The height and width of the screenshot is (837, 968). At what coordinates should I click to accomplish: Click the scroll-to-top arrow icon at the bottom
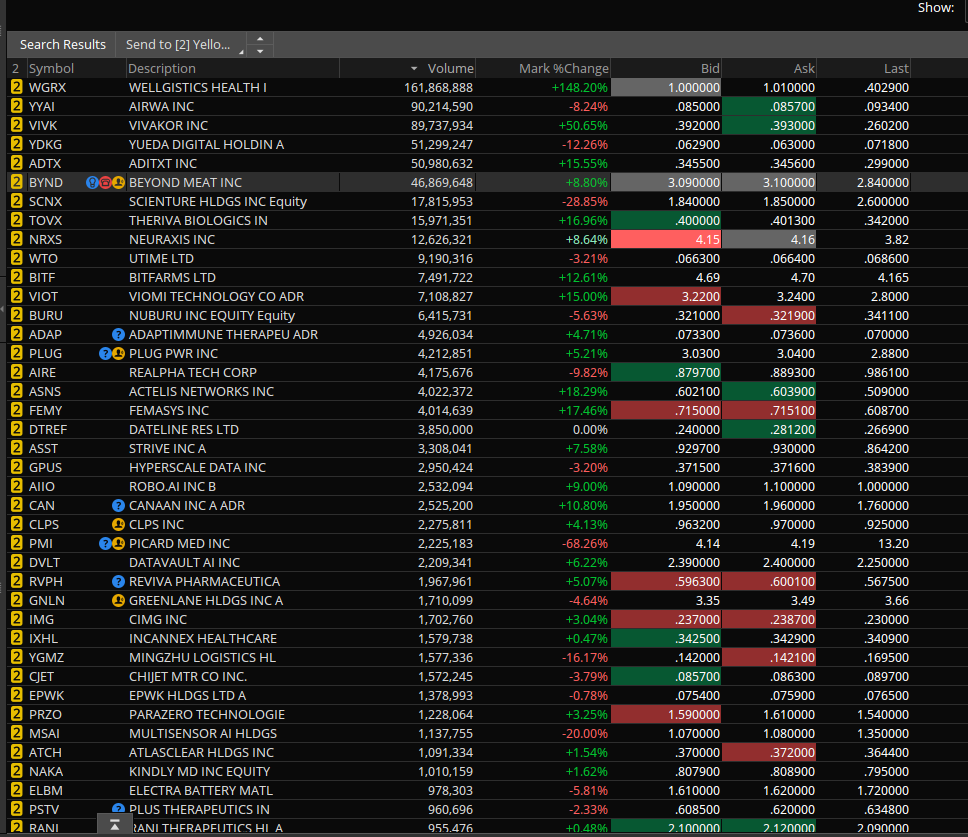(x=114, y=824)
